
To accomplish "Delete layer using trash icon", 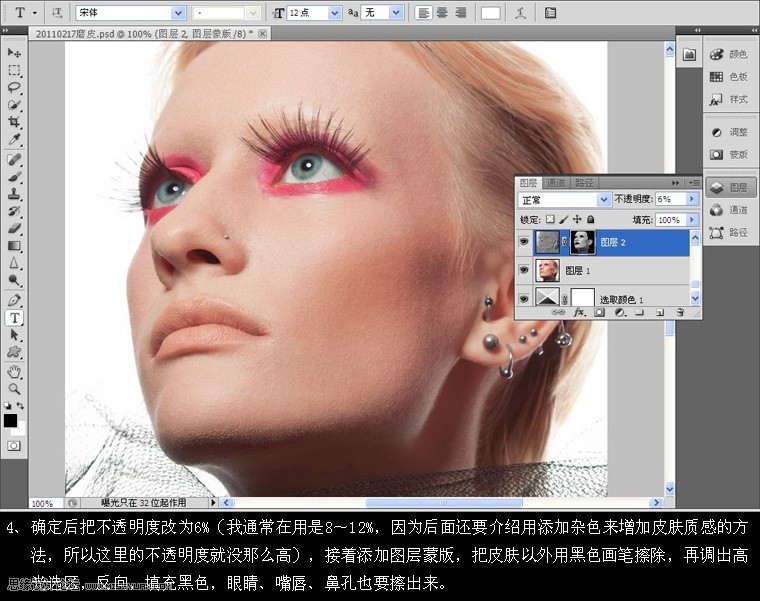I will (680, 313).
